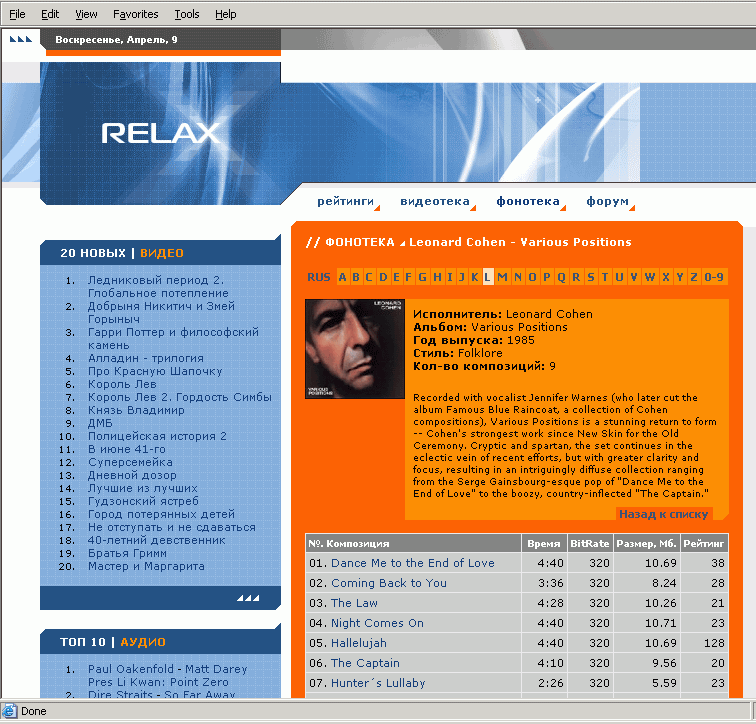The width and height of the screenshot is (756, 724).
Task: Click the 'Назад к списку' back link
Action: (663, 514)
